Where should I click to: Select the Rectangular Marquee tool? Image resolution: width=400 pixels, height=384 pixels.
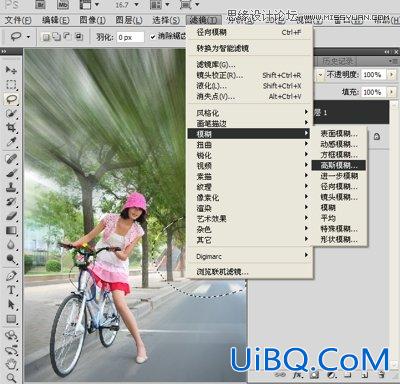point(11,84)
